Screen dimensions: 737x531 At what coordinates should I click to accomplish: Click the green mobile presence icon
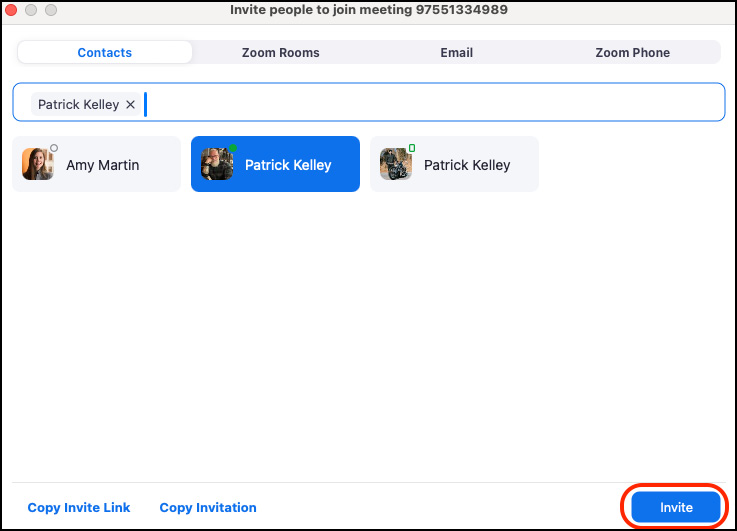[412, 148]
